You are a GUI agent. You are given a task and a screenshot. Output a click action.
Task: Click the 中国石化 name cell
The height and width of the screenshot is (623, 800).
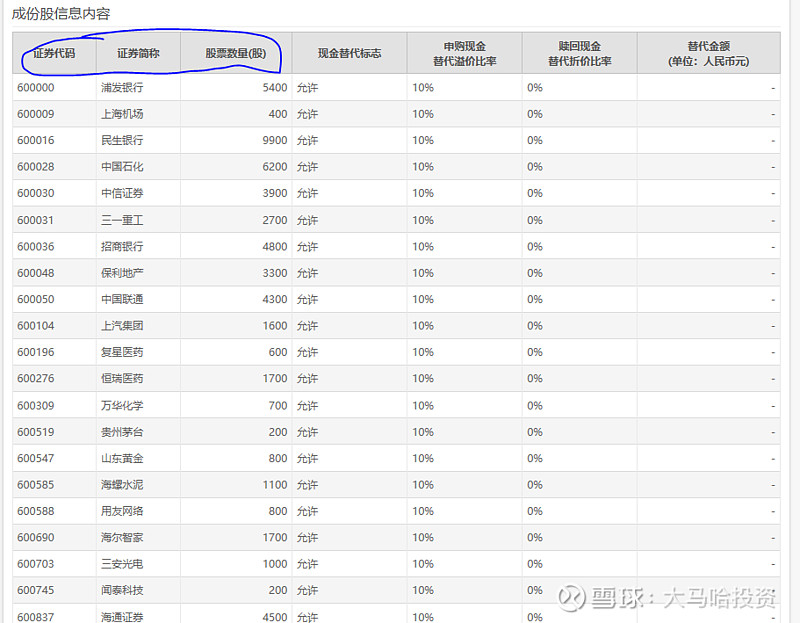(x=122, y=167)
